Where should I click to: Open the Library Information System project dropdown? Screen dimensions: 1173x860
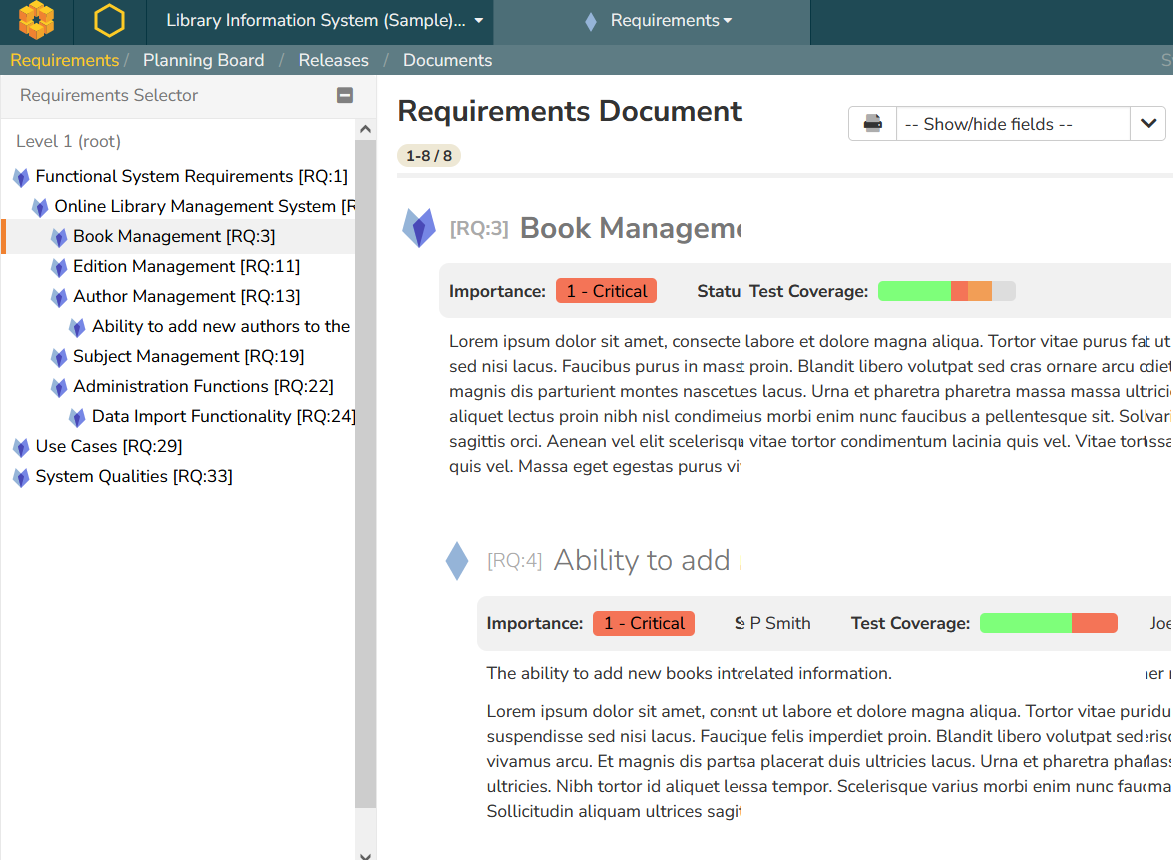point(324,21)
